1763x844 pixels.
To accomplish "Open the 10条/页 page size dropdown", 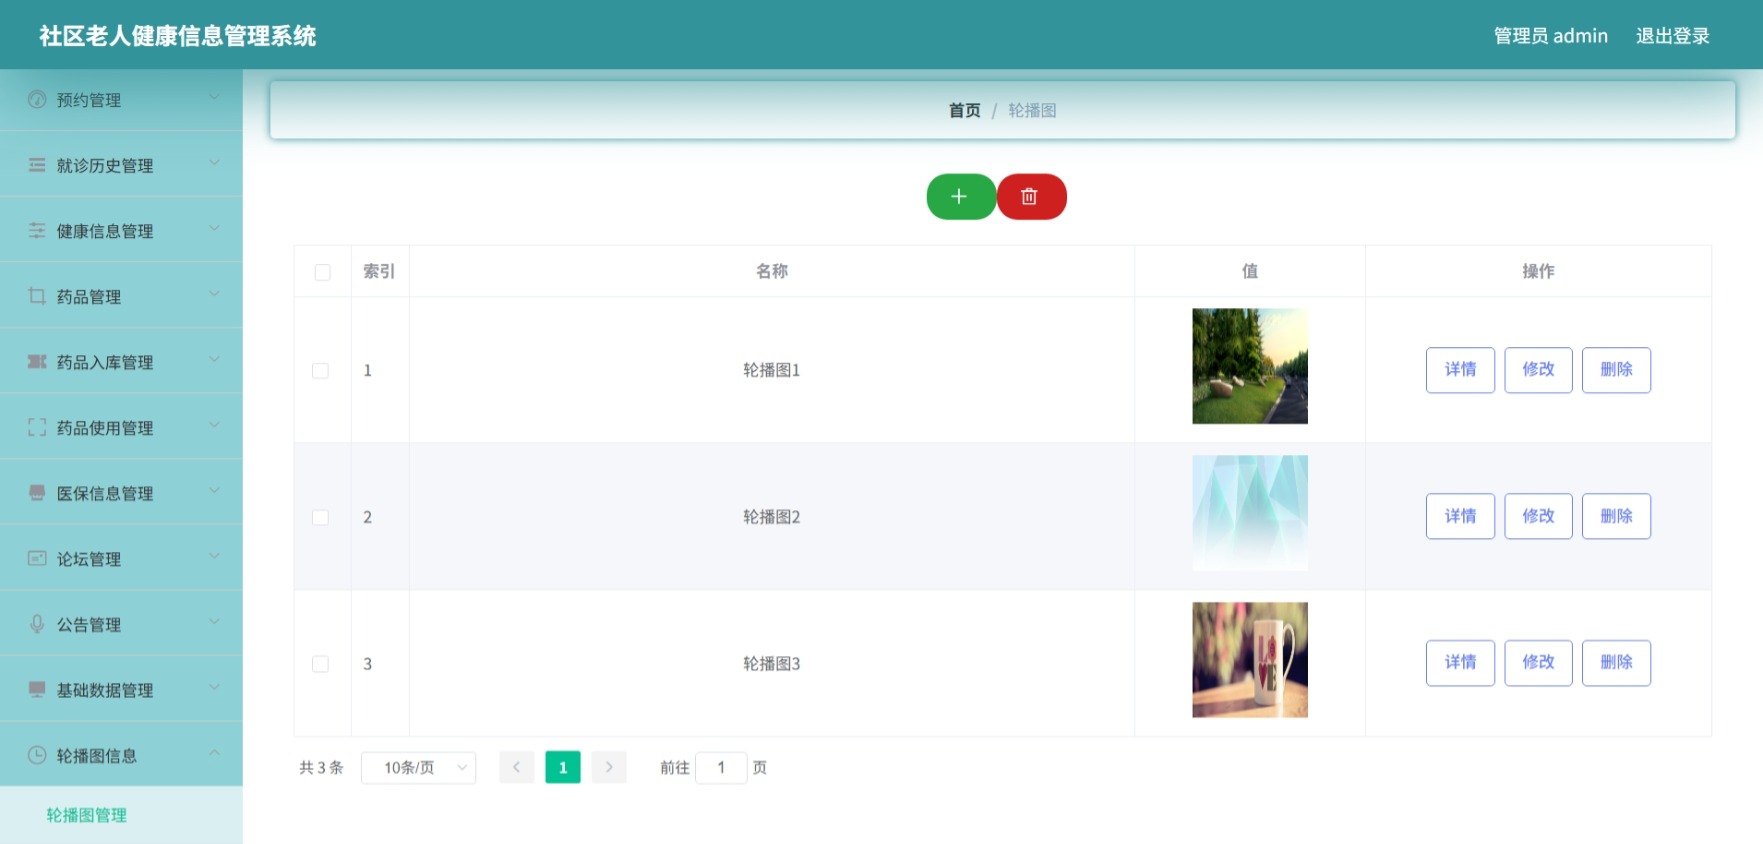I will 418,767.
